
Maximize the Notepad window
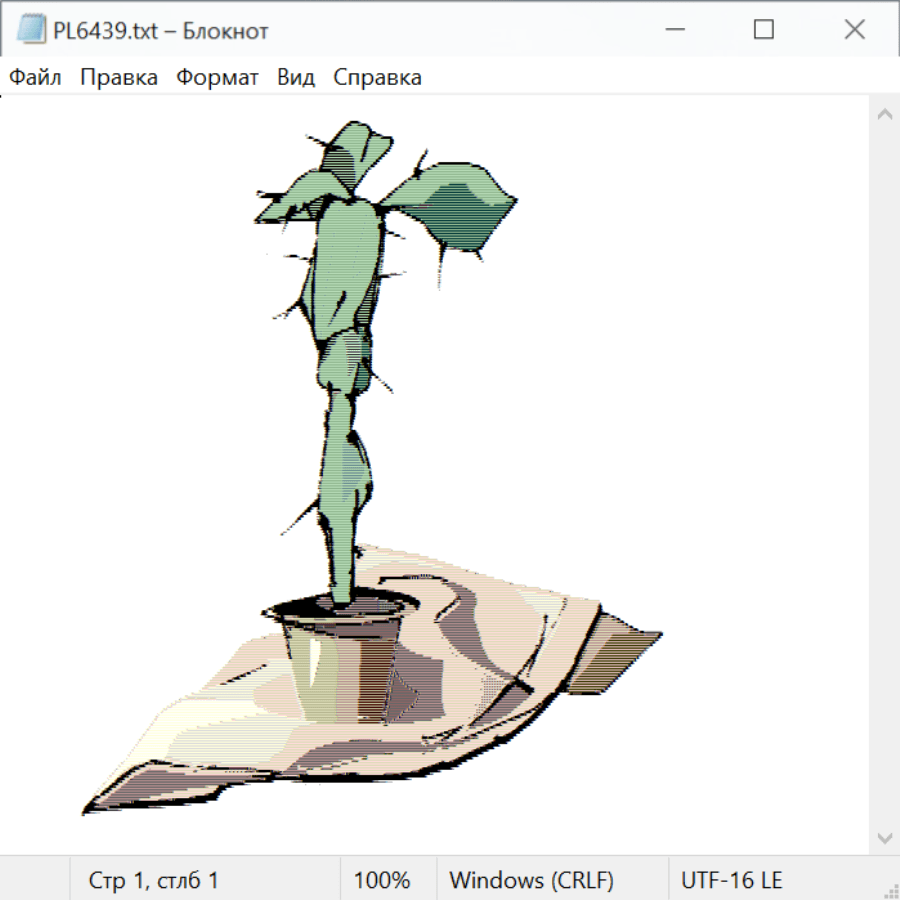point(764,30)
